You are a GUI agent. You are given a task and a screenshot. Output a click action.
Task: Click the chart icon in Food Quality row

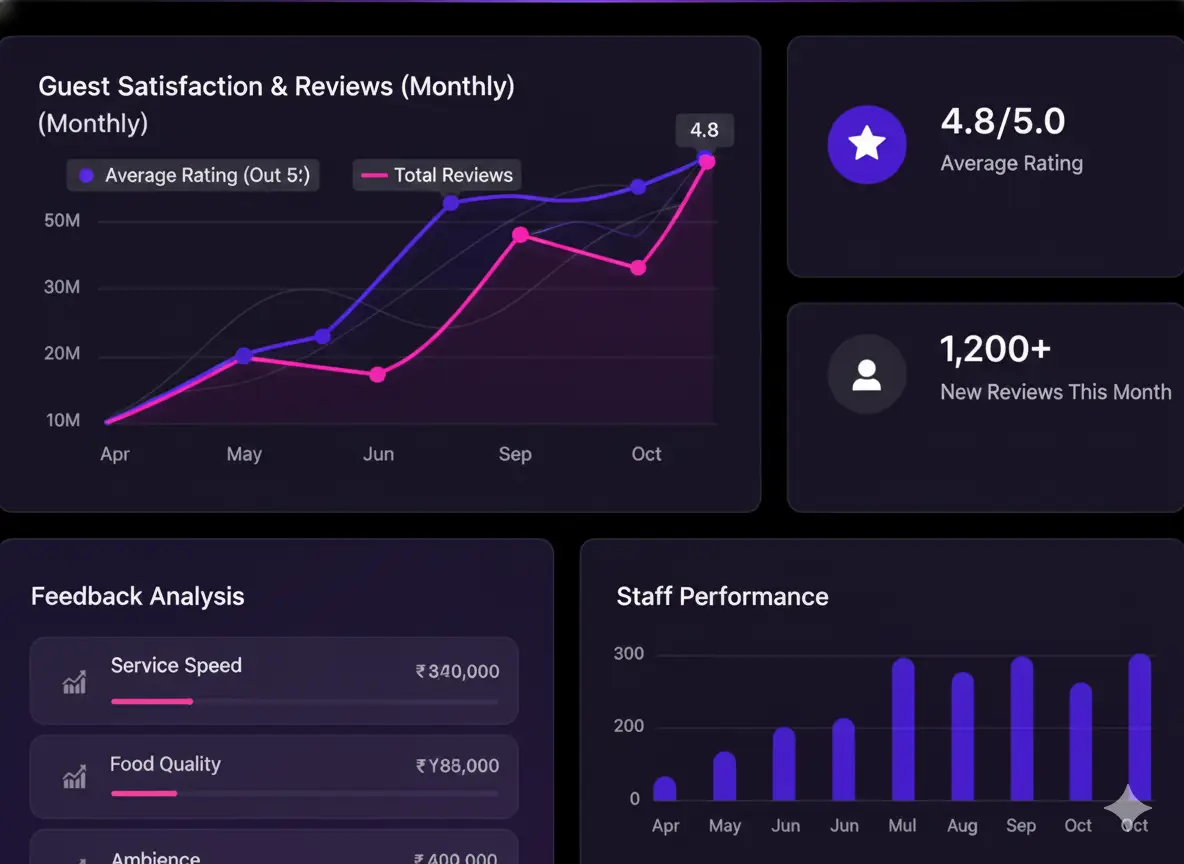point(74,776)
